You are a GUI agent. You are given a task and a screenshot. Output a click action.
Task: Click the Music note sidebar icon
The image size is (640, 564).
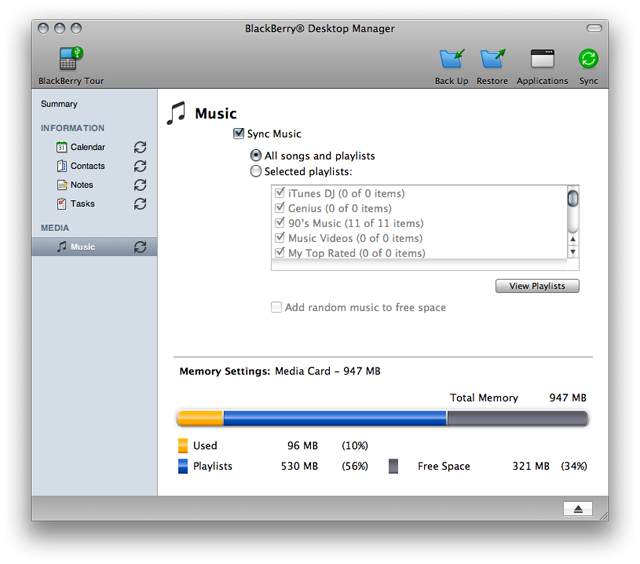pos(62,246)
